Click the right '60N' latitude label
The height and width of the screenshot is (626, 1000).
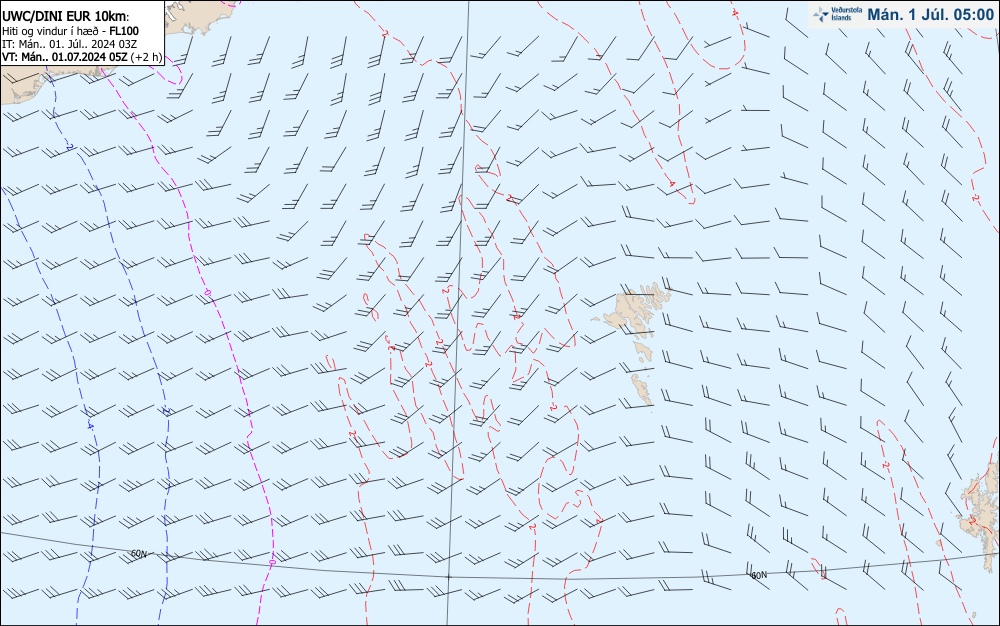(759, 575)
